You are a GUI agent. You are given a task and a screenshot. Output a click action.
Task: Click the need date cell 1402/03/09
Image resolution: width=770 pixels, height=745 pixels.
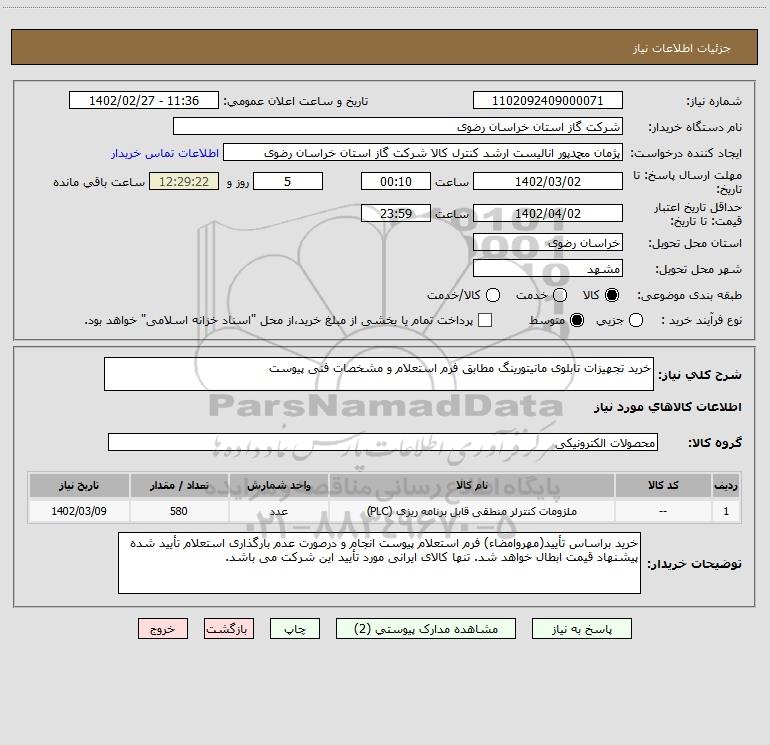coord(79,511)
